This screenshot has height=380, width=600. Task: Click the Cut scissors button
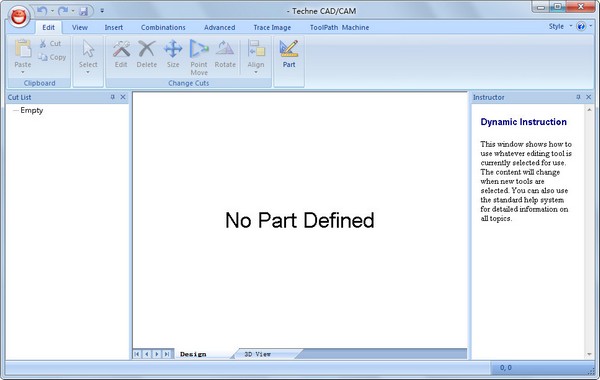coord(51,44)
